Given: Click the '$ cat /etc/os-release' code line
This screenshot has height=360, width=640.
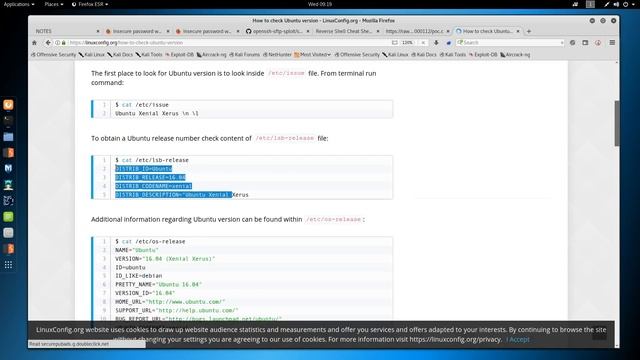Looking at the screenshot, I should click(x=150, y=242).
